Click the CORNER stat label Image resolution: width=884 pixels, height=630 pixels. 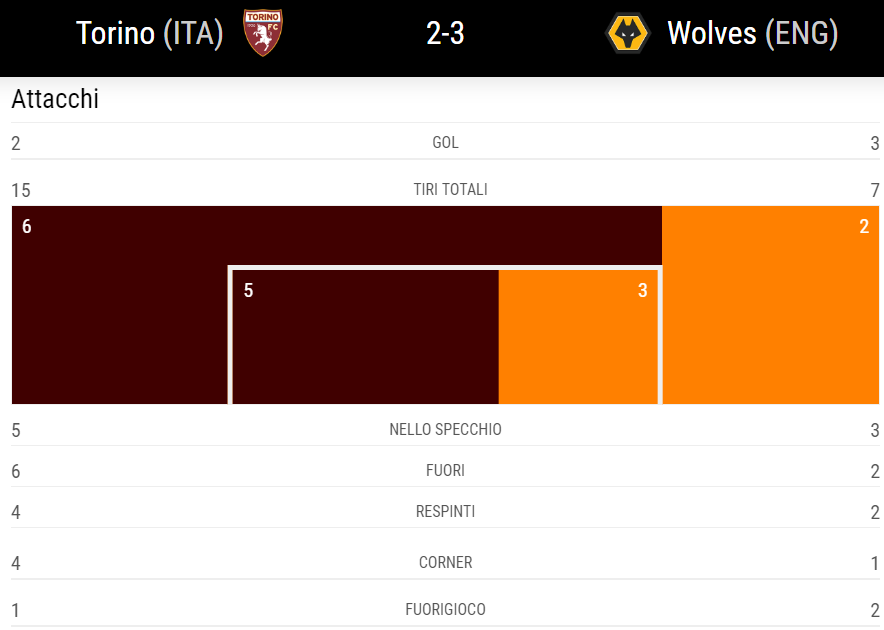(x=445, y=563)
